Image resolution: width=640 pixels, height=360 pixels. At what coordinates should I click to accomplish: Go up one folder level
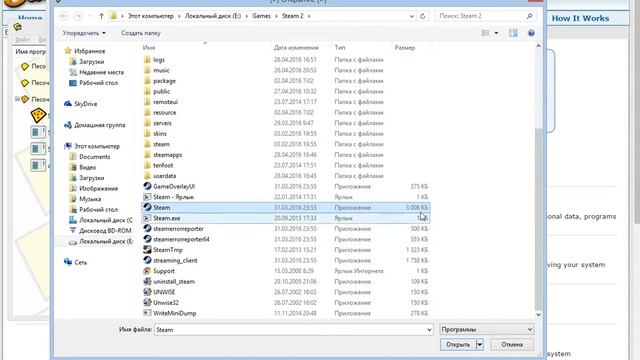click(x=101, y=16)
